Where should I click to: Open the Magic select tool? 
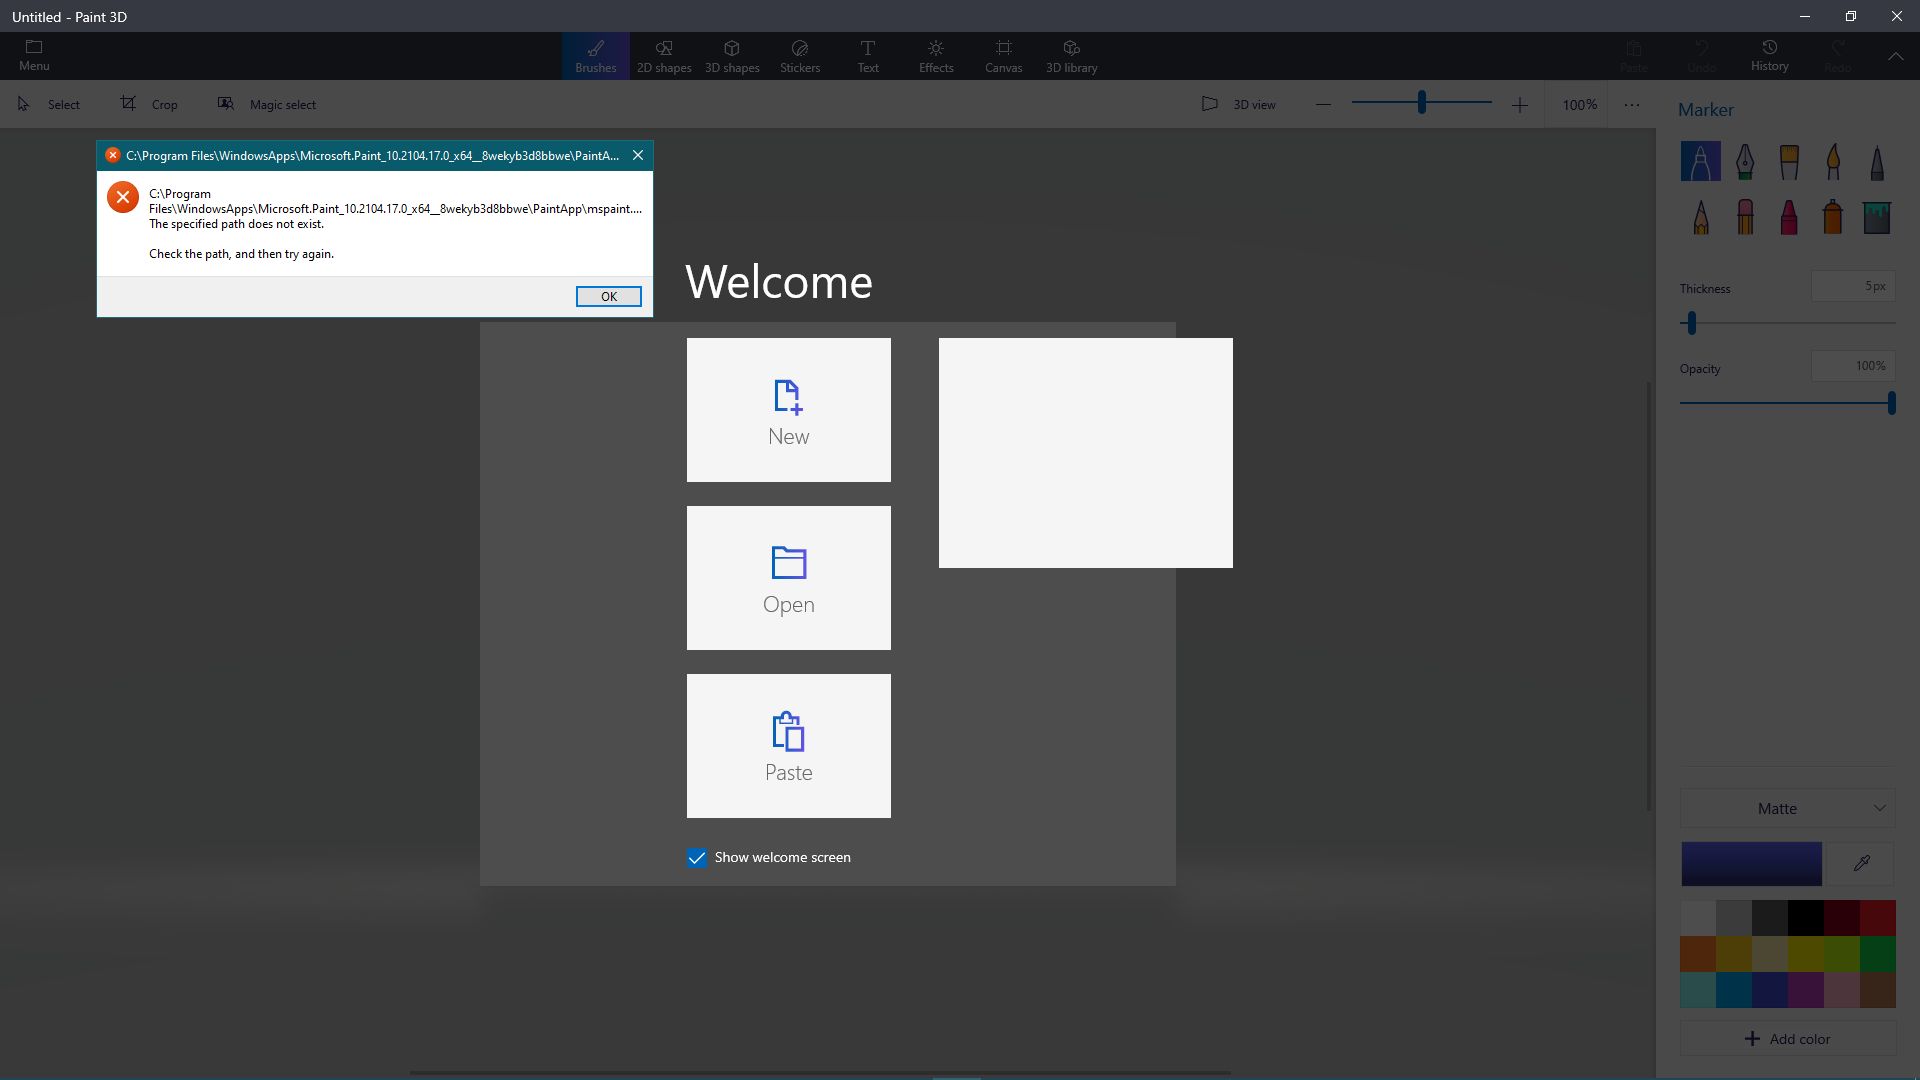pyautogui.click(x=267, y=104)
